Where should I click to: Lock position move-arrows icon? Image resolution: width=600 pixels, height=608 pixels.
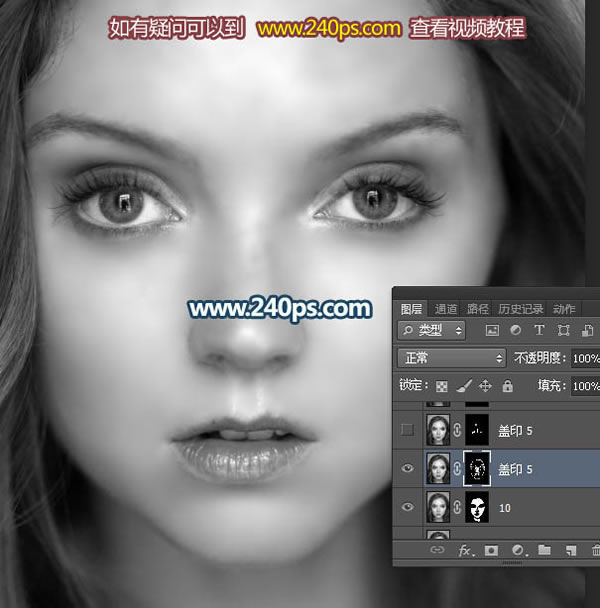point(485,386)
